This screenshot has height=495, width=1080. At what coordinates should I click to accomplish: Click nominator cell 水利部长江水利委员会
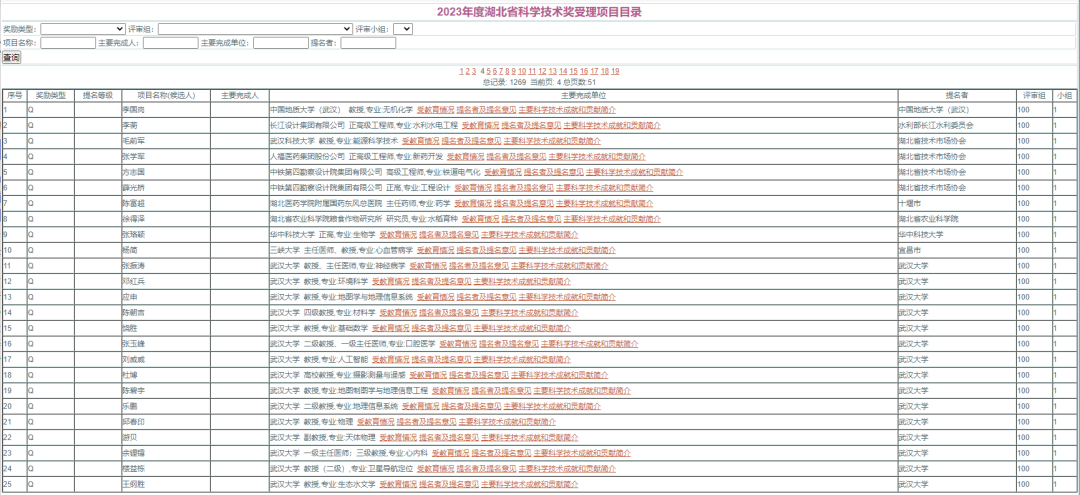click(936, 125)
